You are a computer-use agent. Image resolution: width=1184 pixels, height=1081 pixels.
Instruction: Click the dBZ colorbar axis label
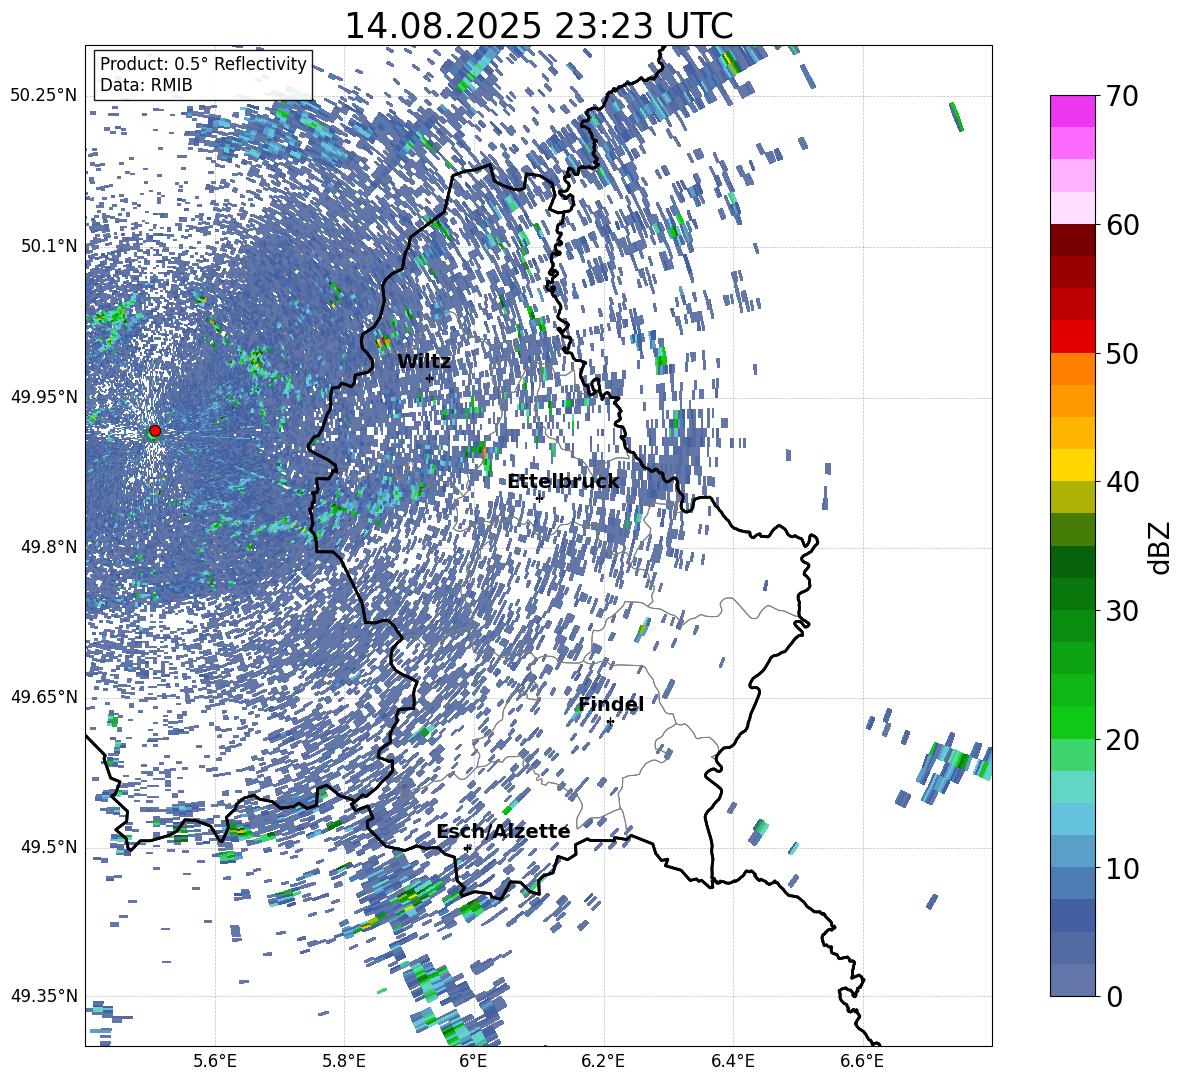pos(1161,547)
